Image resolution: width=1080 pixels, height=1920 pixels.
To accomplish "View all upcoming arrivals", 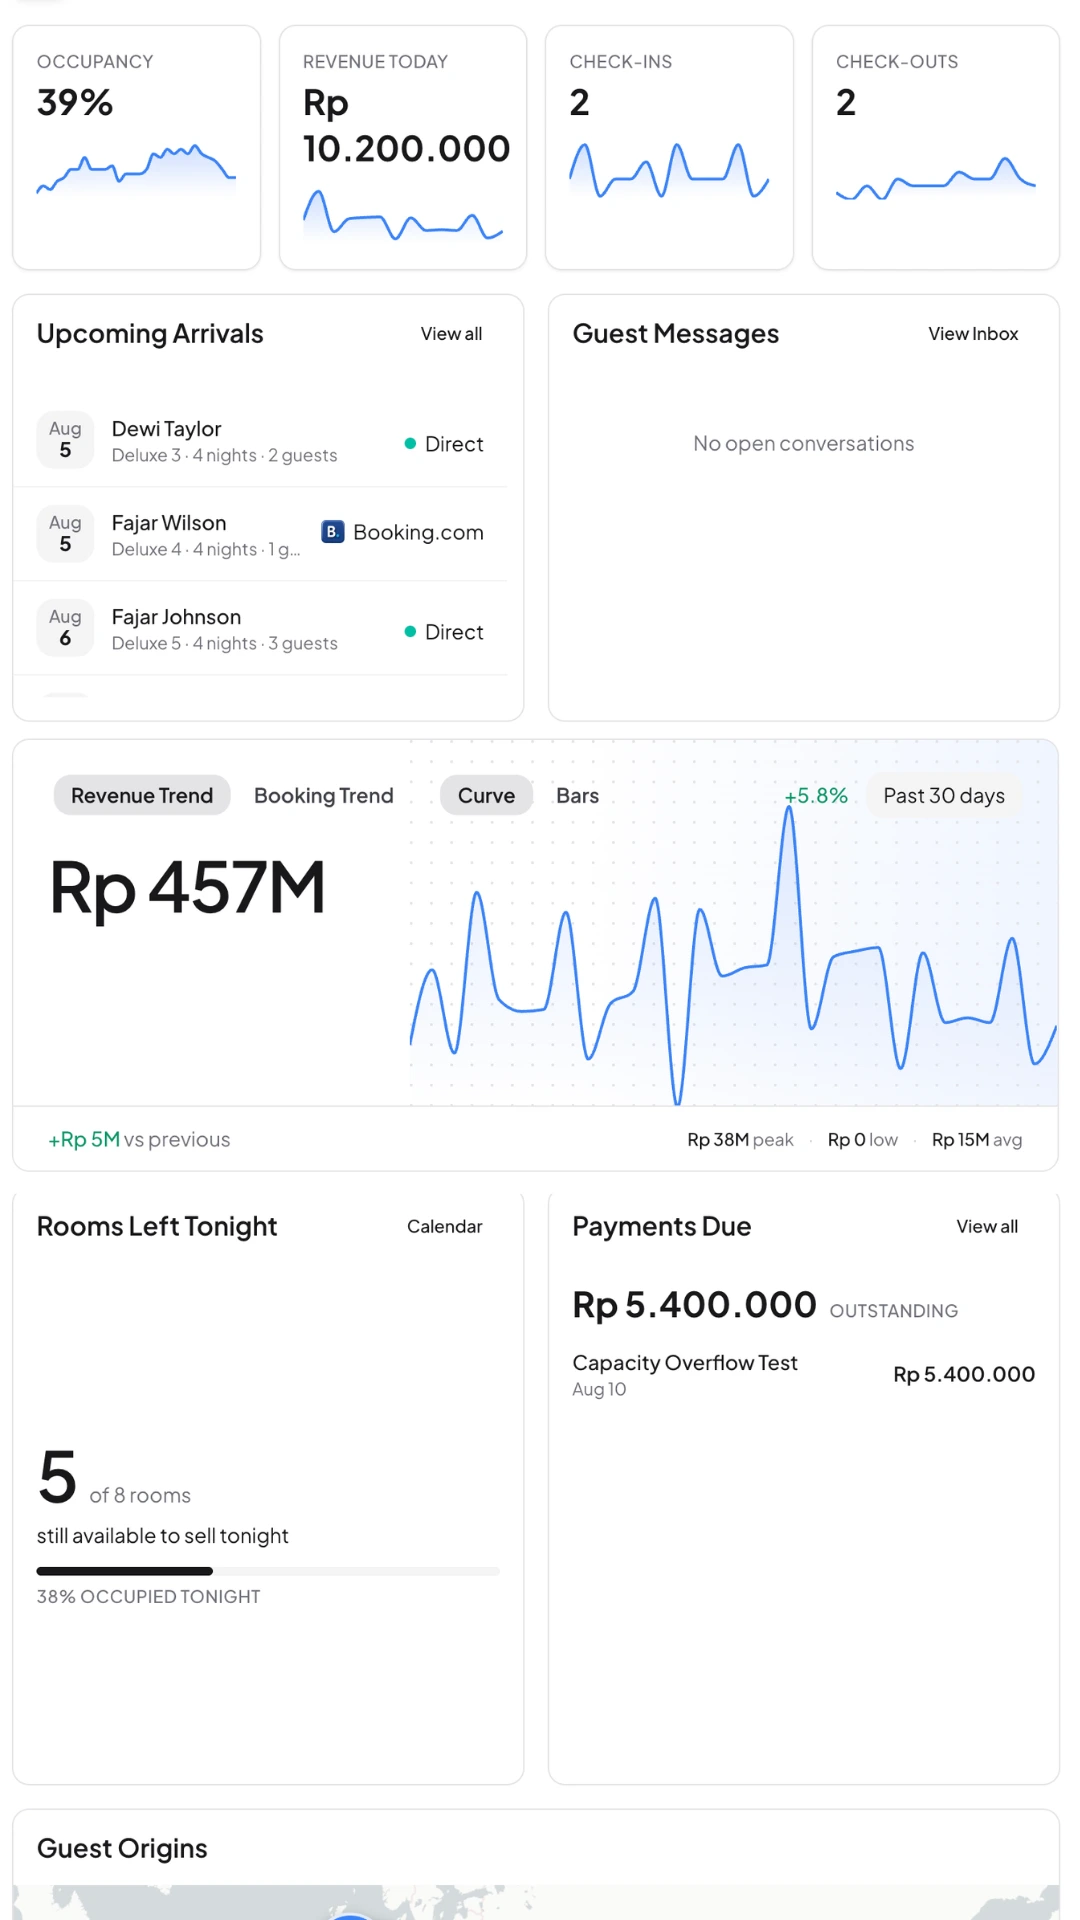I will tap(451, 334).
